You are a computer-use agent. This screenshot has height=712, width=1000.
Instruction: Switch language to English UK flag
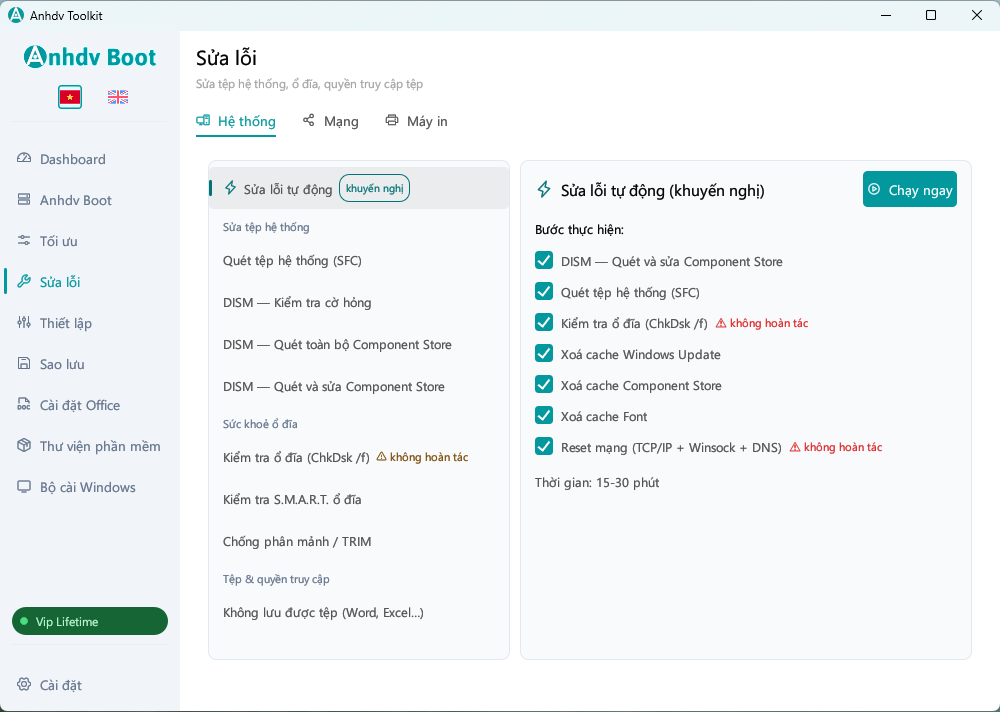click(118, 97)
